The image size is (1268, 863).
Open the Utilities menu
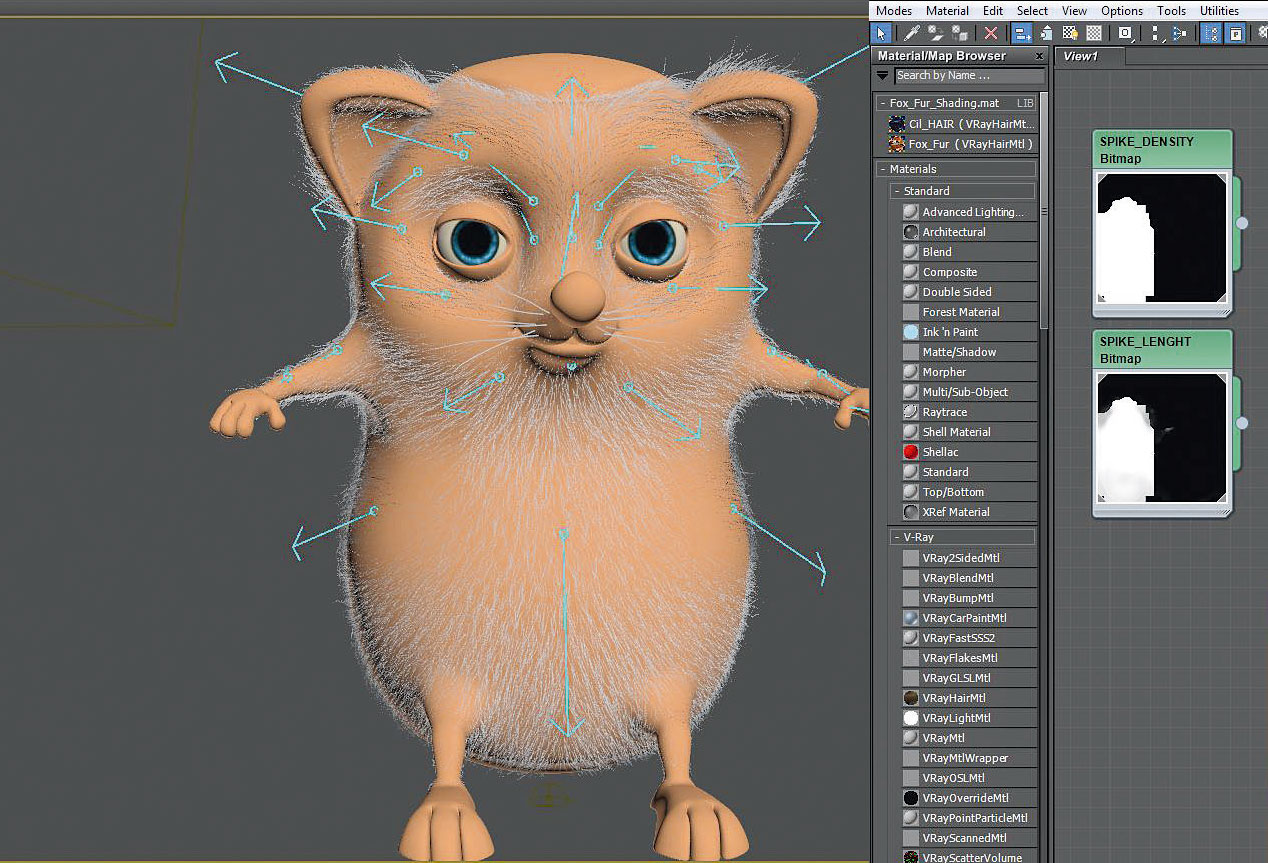click(1219, 11)
